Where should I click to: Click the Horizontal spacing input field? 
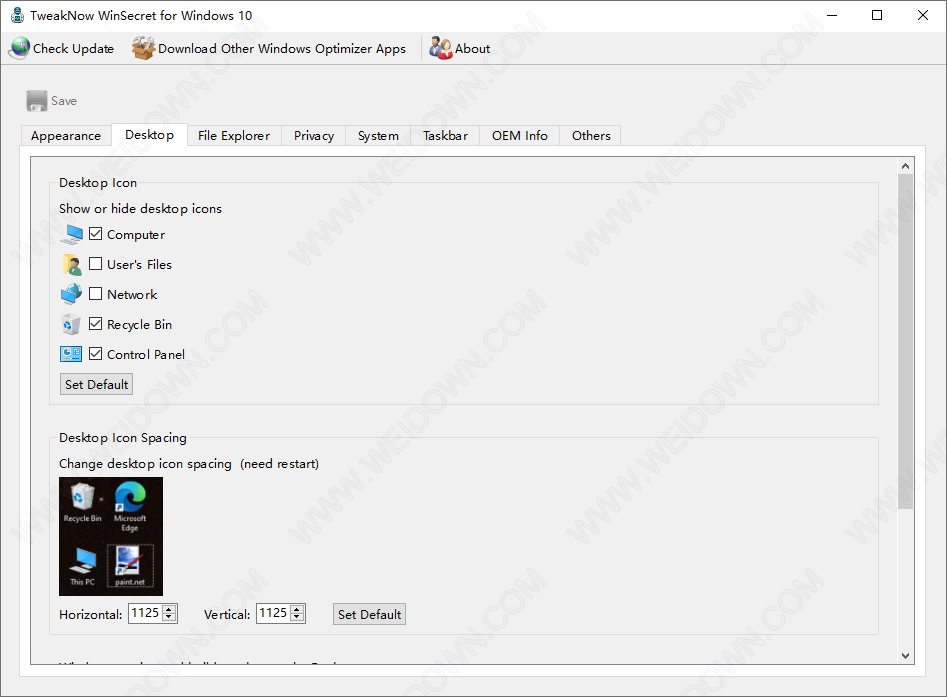click(x=146, y=614)
